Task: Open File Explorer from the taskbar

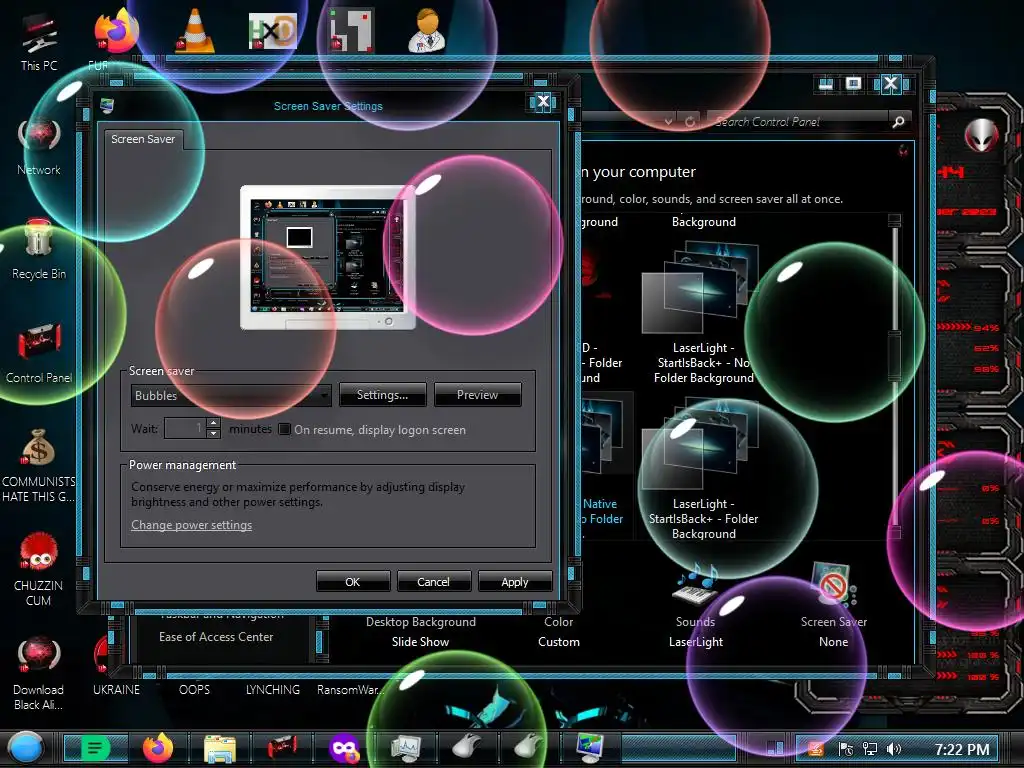Action: point(220,748)
